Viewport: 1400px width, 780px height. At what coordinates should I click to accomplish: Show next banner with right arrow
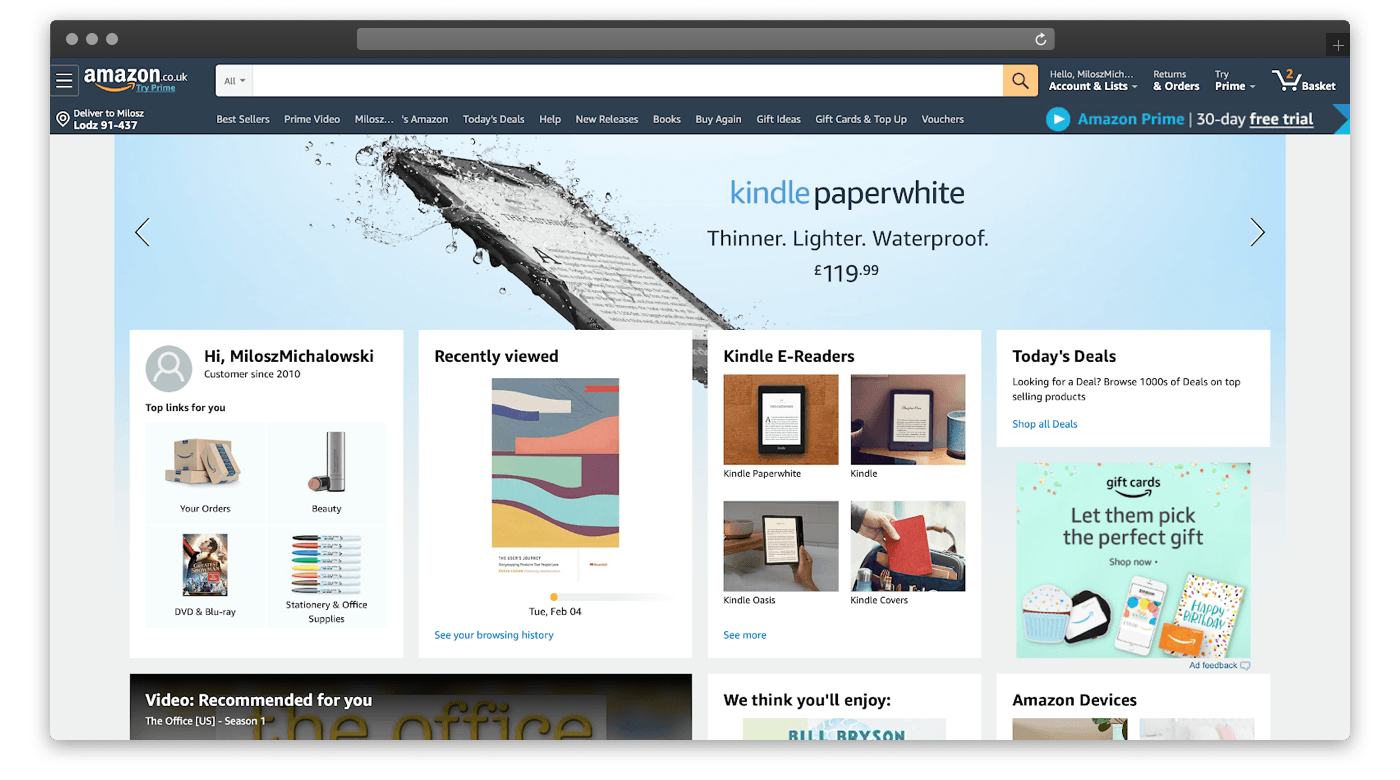(1257, 232)
